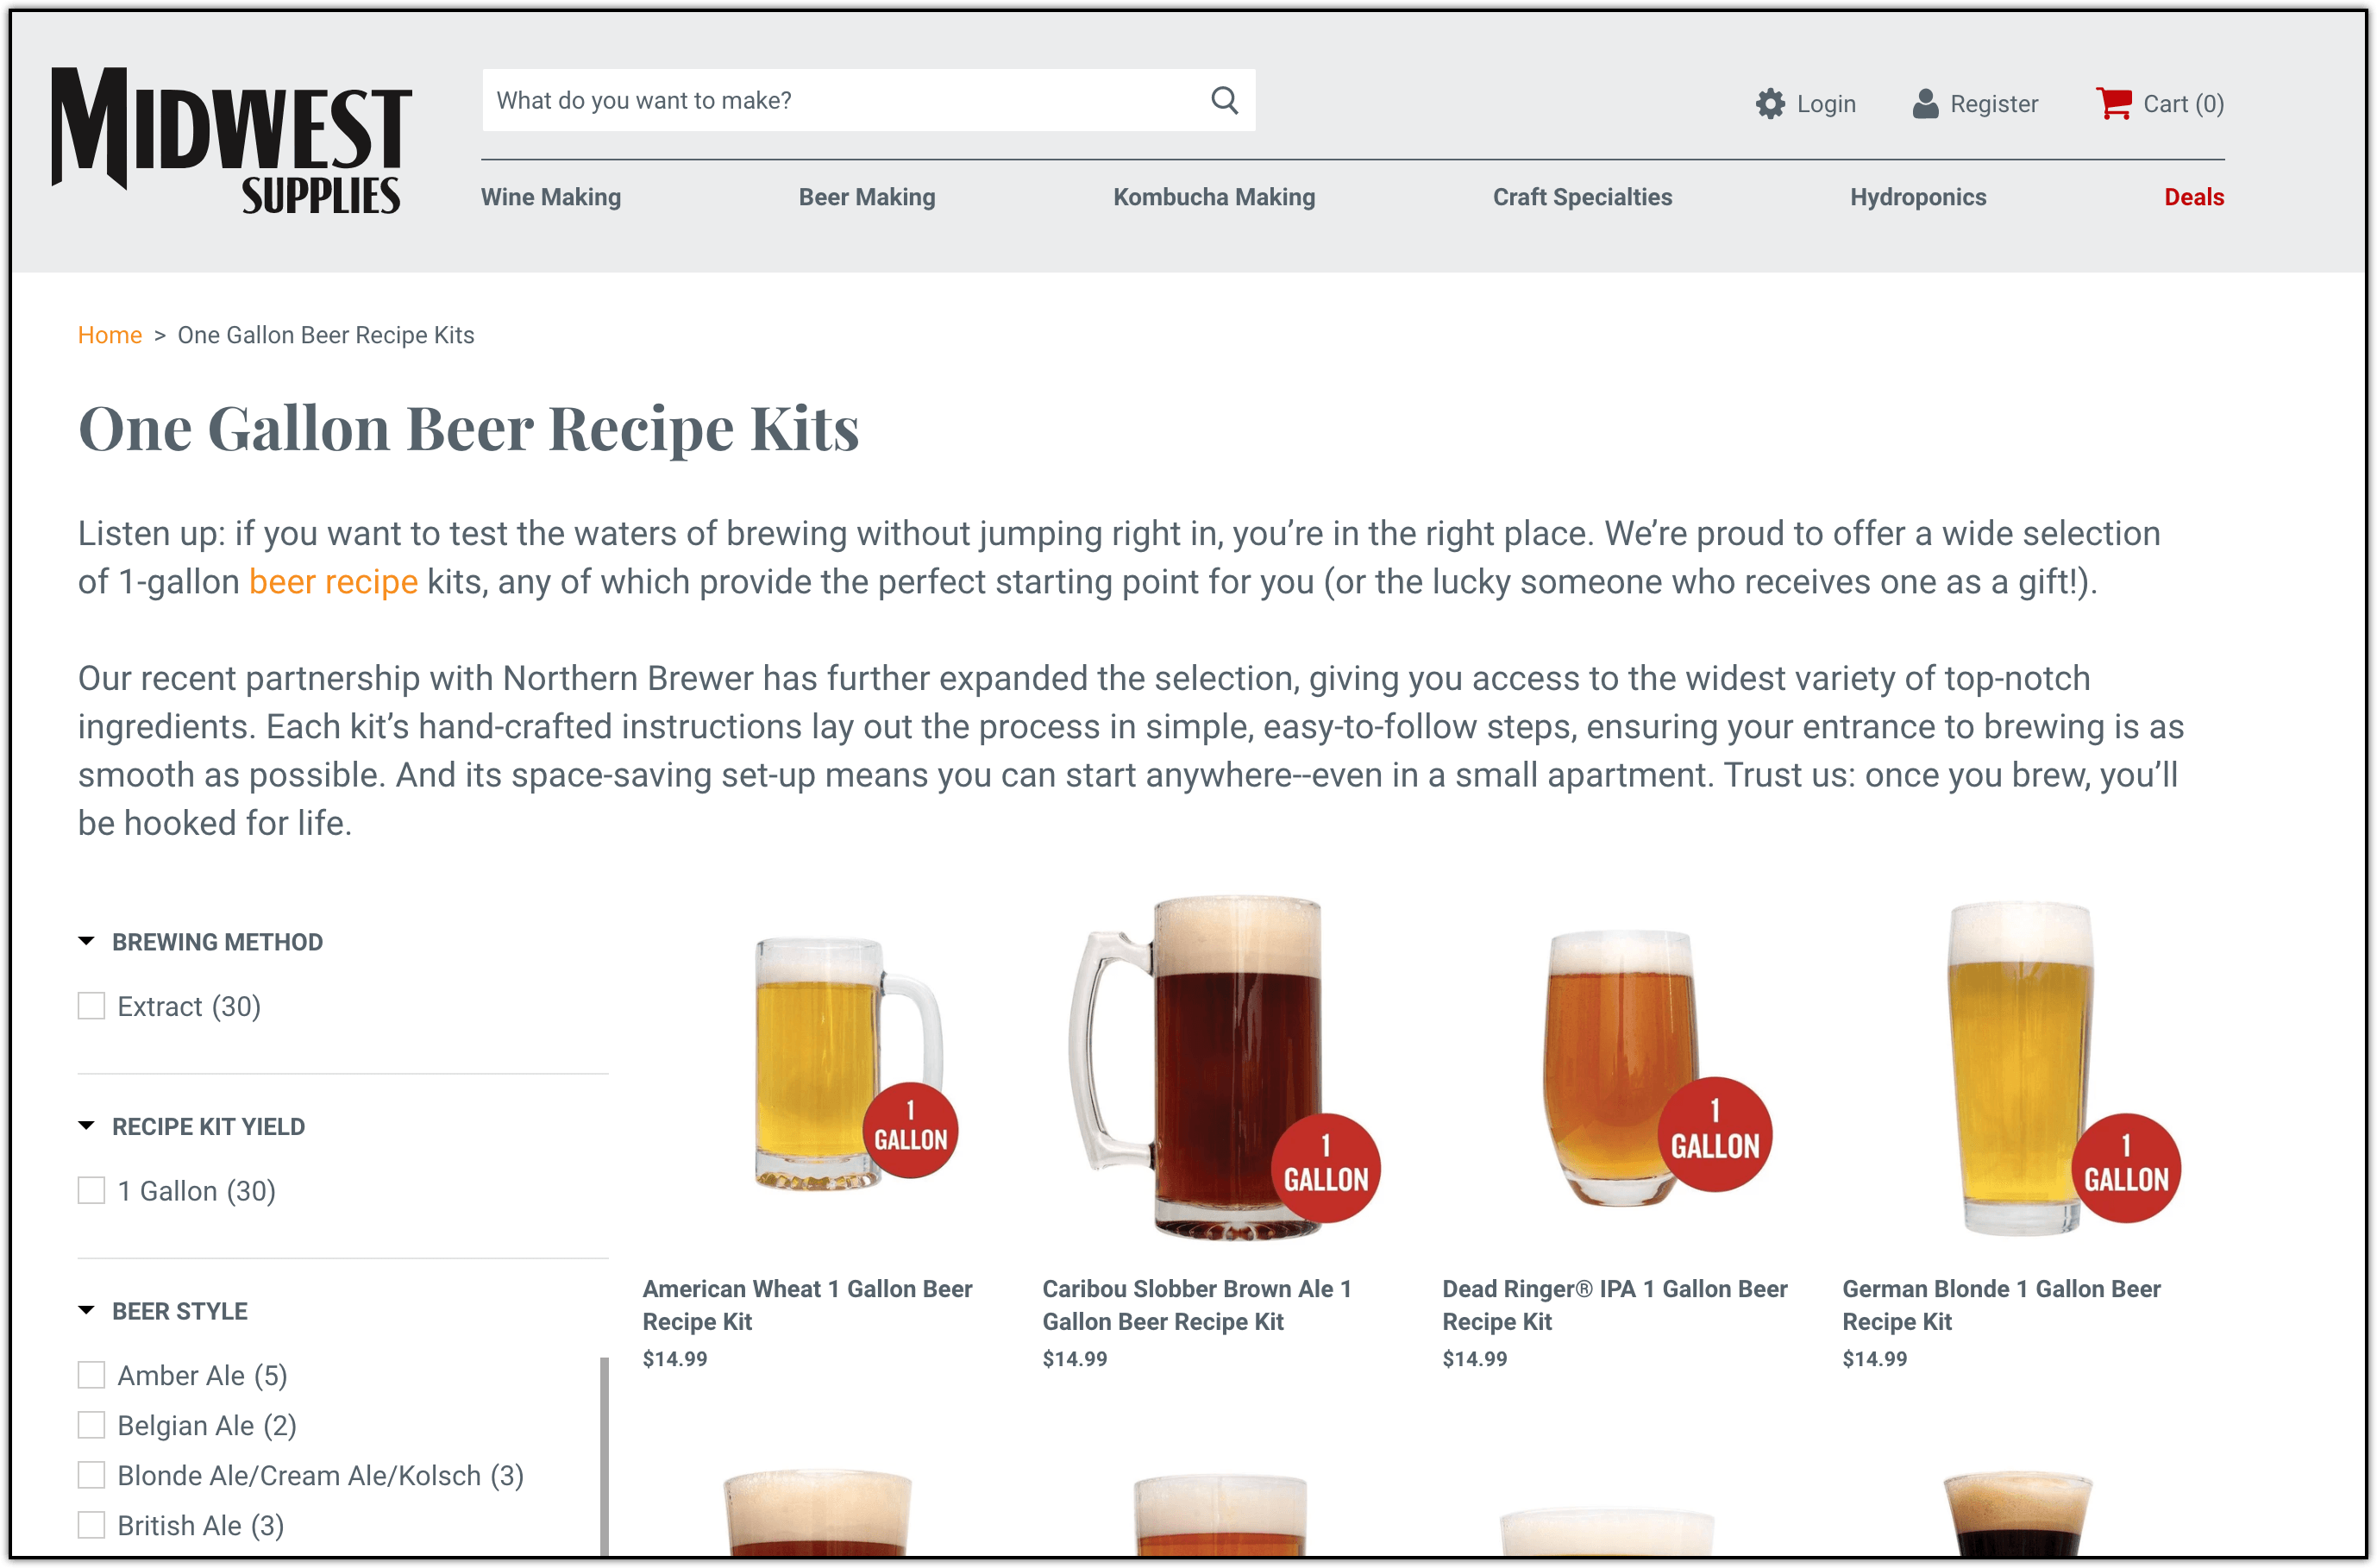The image size is (2377, 1568).
Task: Check the Amber Ale (5) filter
Action: point(91,1375)
